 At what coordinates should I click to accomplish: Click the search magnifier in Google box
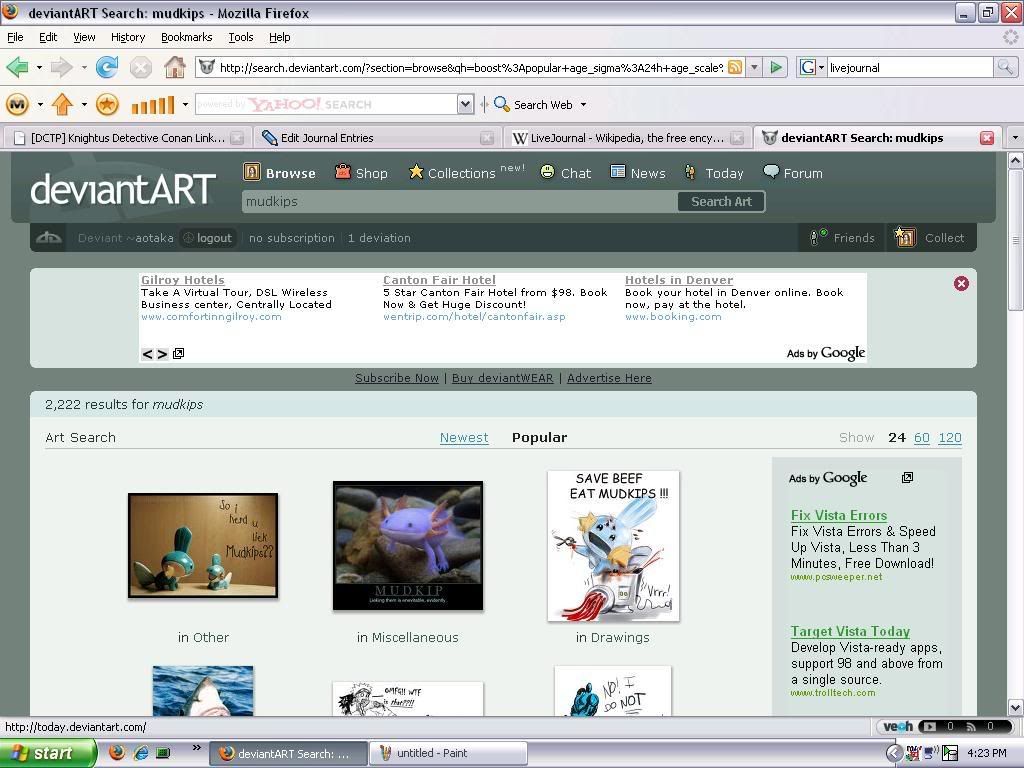tap(1004, 67)
